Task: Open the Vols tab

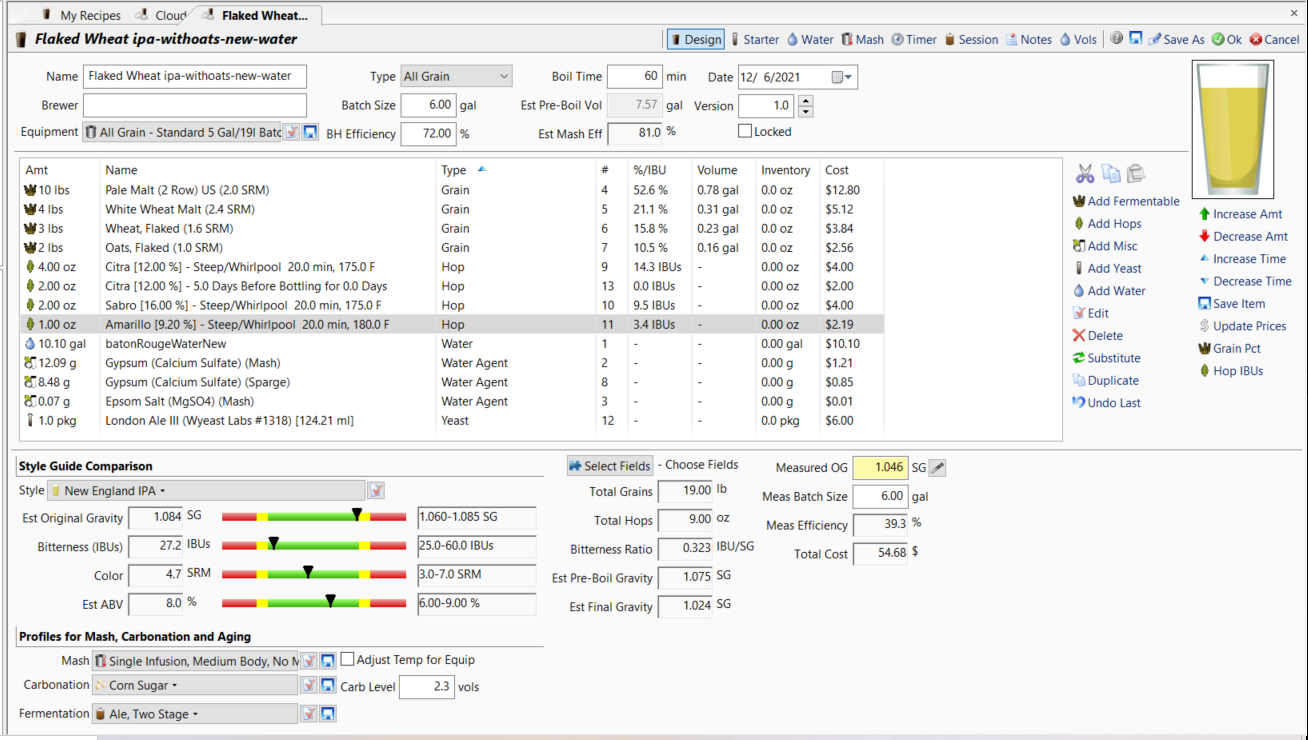Action: (x=1078, y=39)
